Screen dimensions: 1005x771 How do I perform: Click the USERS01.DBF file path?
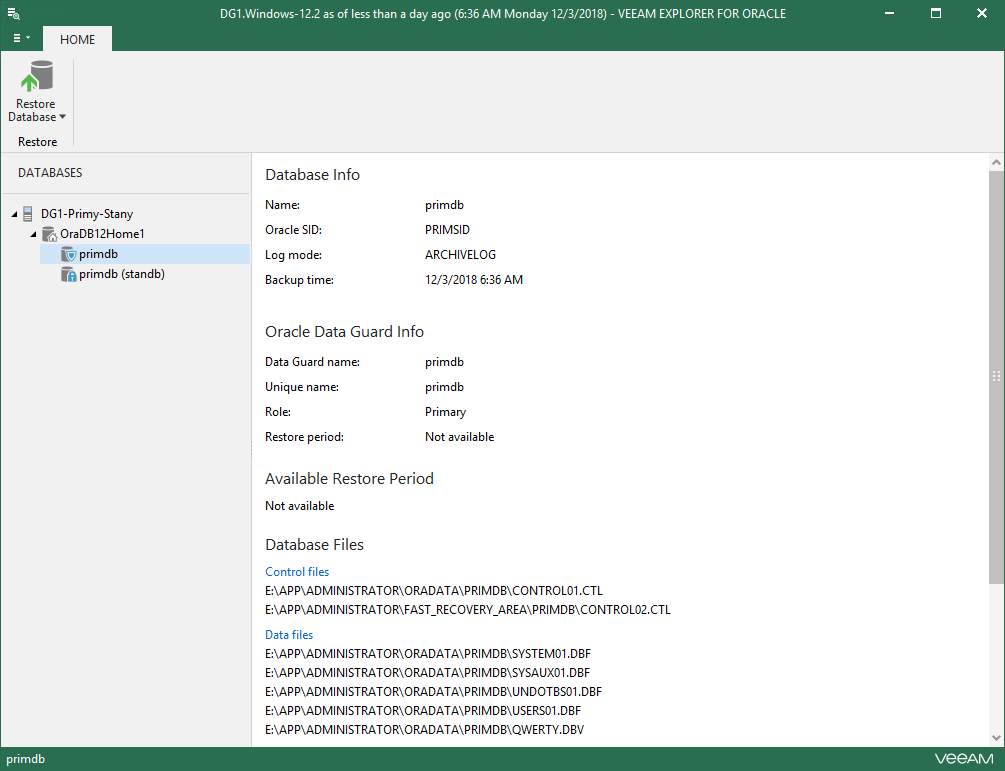point(423,711)
